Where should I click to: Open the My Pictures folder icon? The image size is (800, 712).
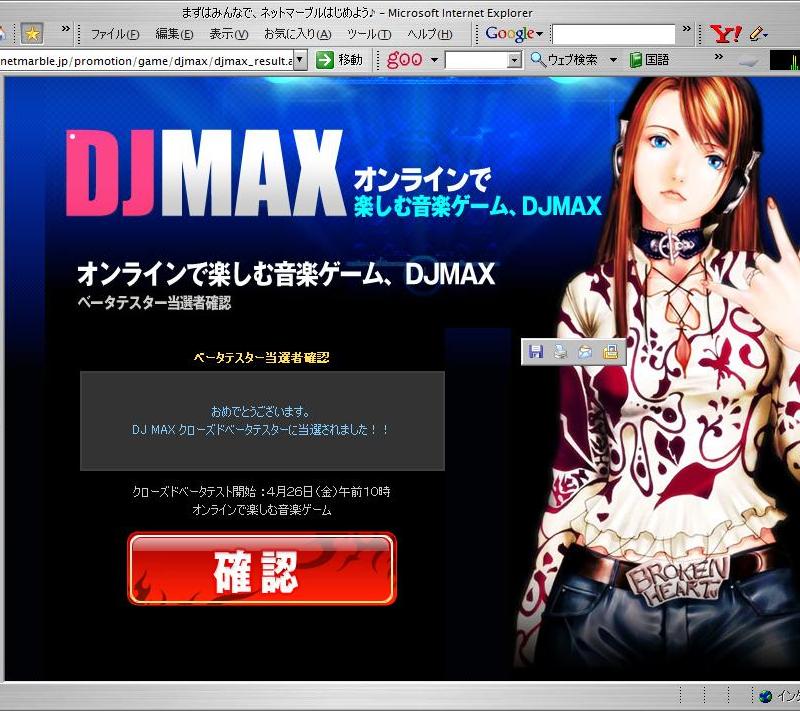(610, 351)
